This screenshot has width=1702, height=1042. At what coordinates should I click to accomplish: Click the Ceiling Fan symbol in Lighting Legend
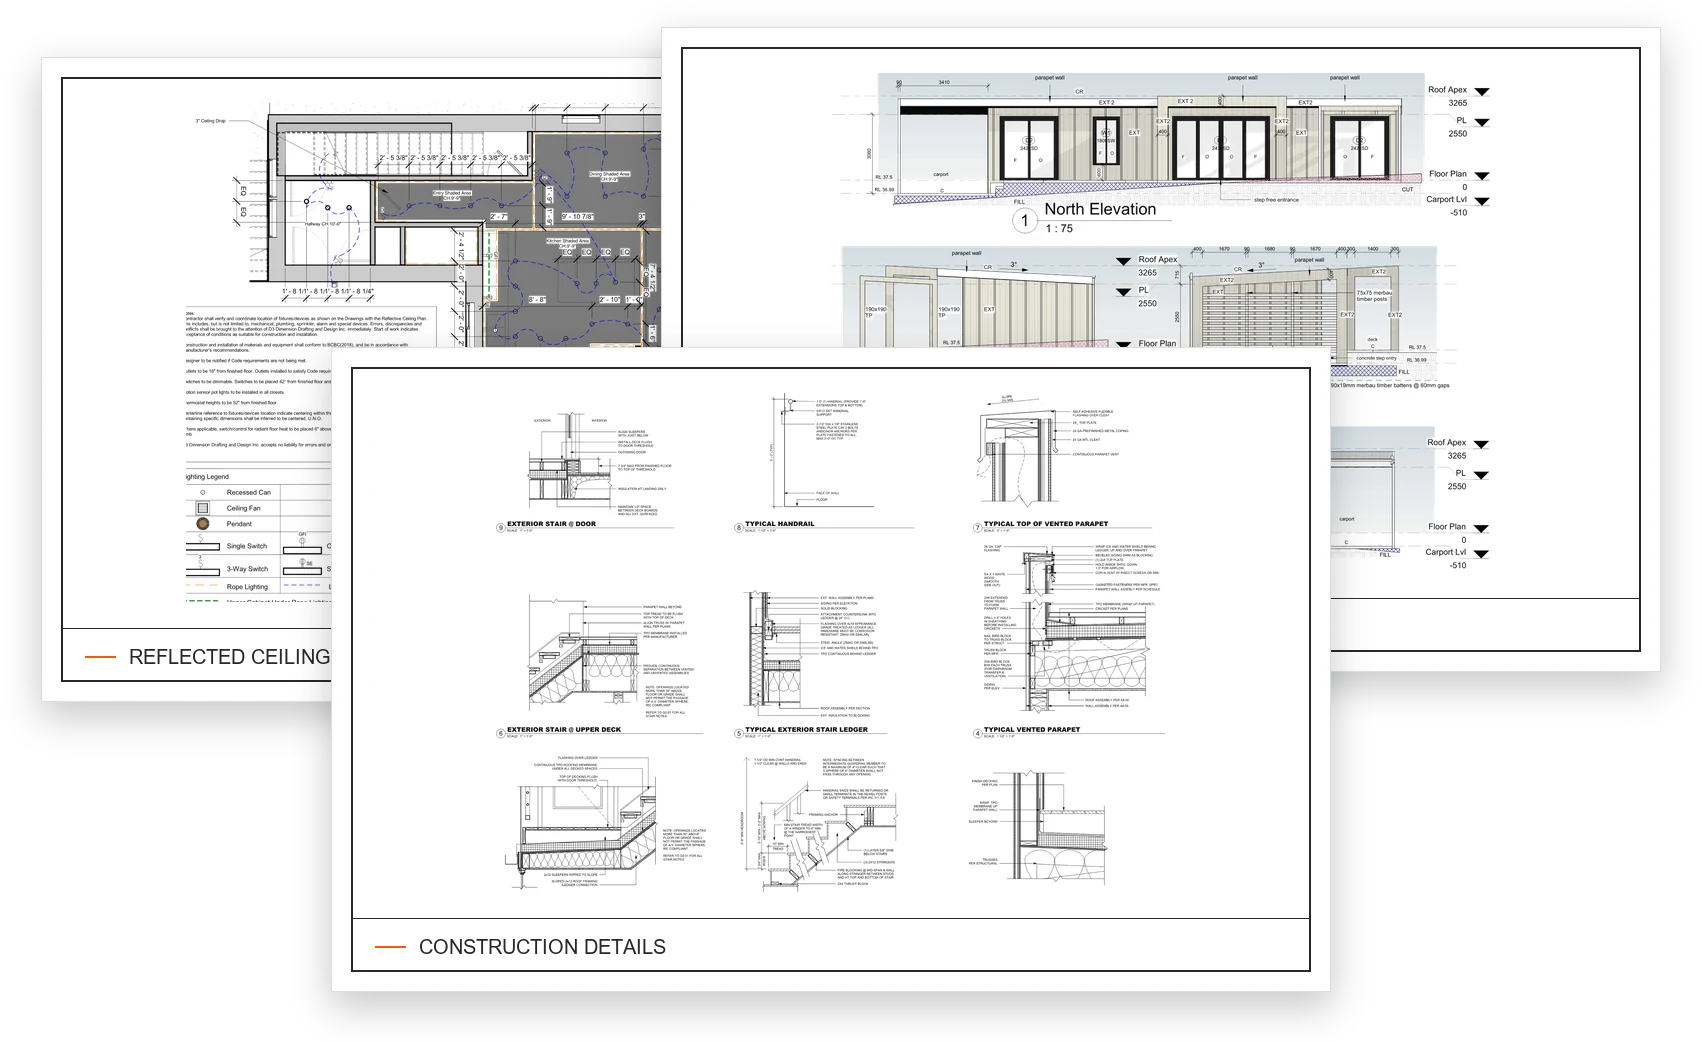pyautogui.click(x=203, y=508)
